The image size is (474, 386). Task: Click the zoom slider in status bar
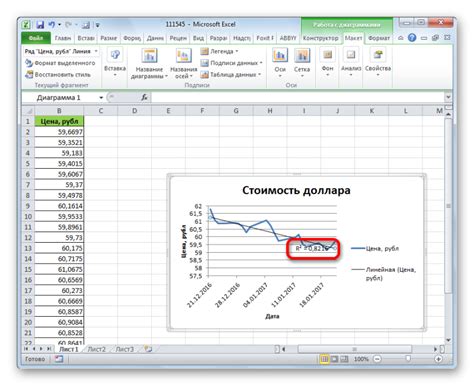[408, 359]
